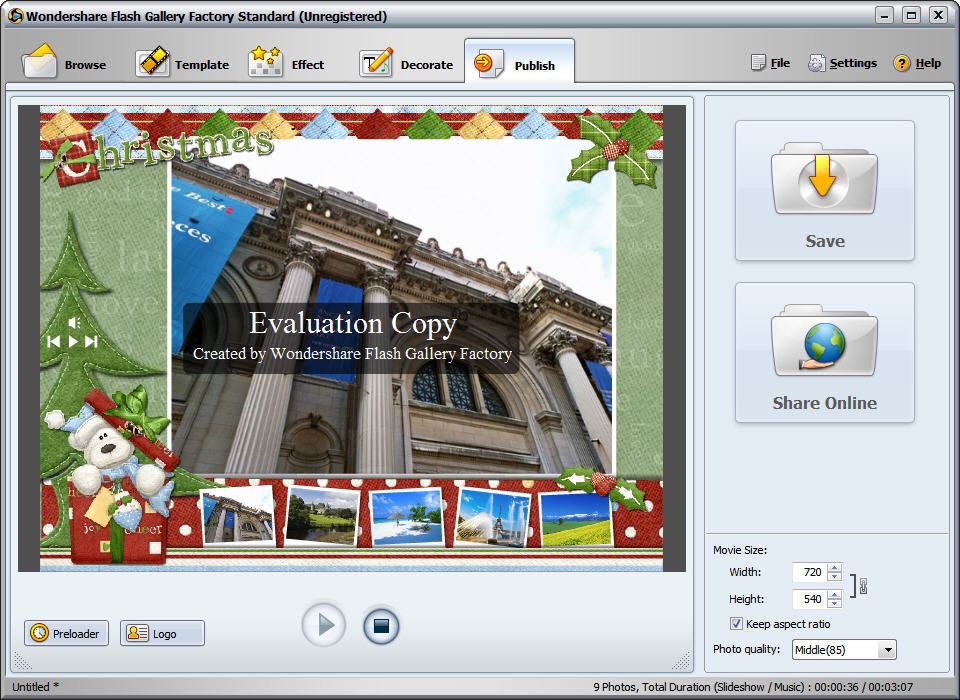Open the Settings panel
The height and width of the screenshot is (700, 960).
click(x=843, y=62)
